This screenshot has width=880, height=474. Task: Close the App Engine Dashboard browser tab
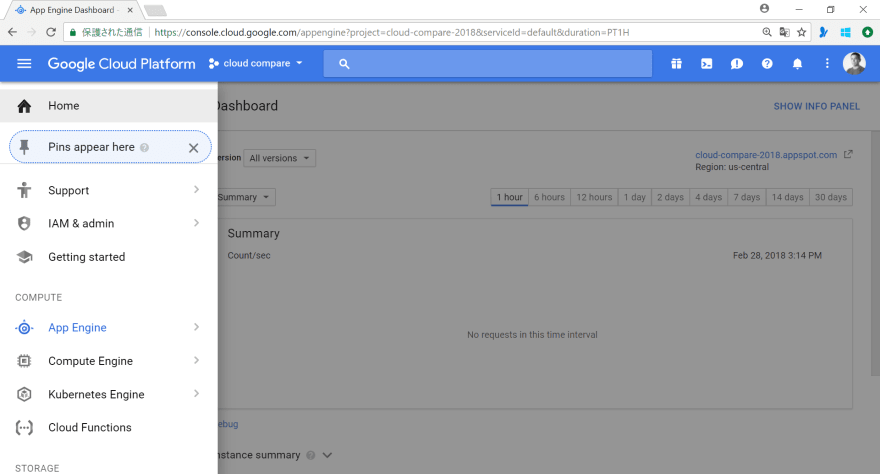(x=130, y=10)
